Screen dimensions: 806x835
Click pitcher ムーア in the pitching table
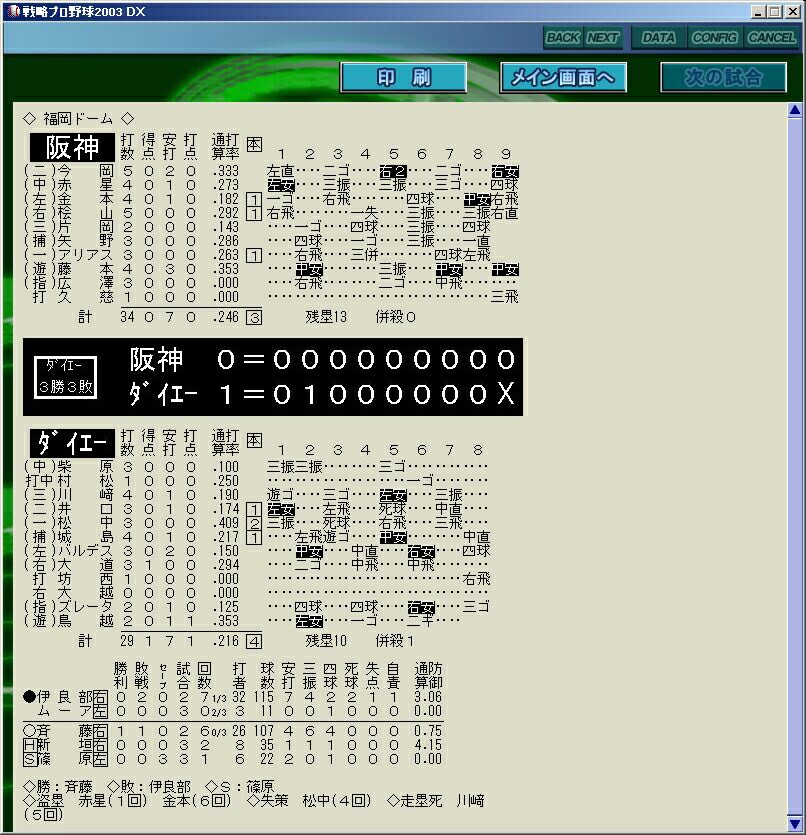pyautogui.click(x=65, y=711)
